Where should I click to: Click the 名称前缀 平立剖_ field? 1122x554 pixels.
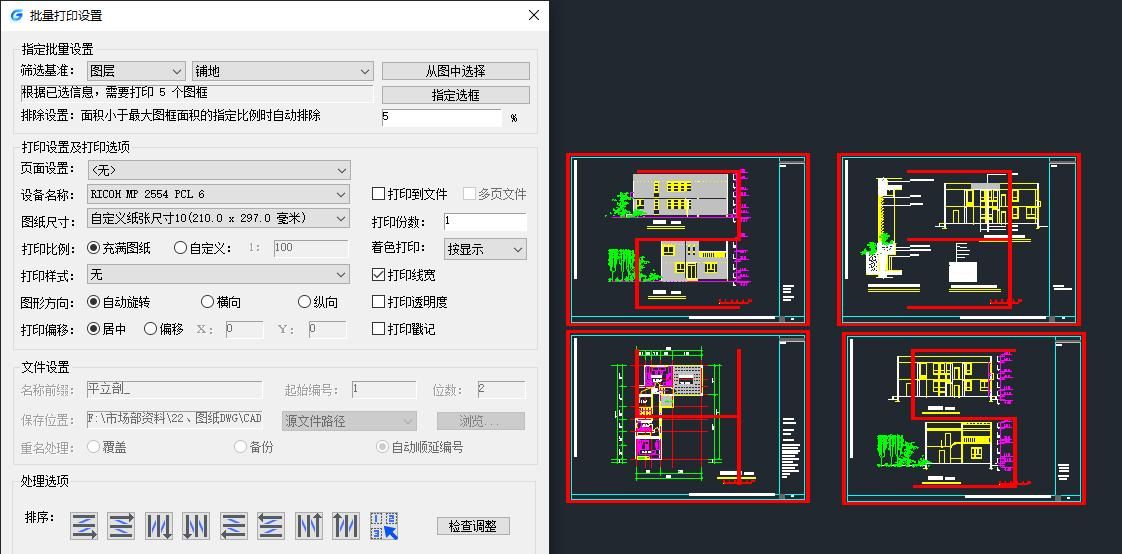point(174,389)
